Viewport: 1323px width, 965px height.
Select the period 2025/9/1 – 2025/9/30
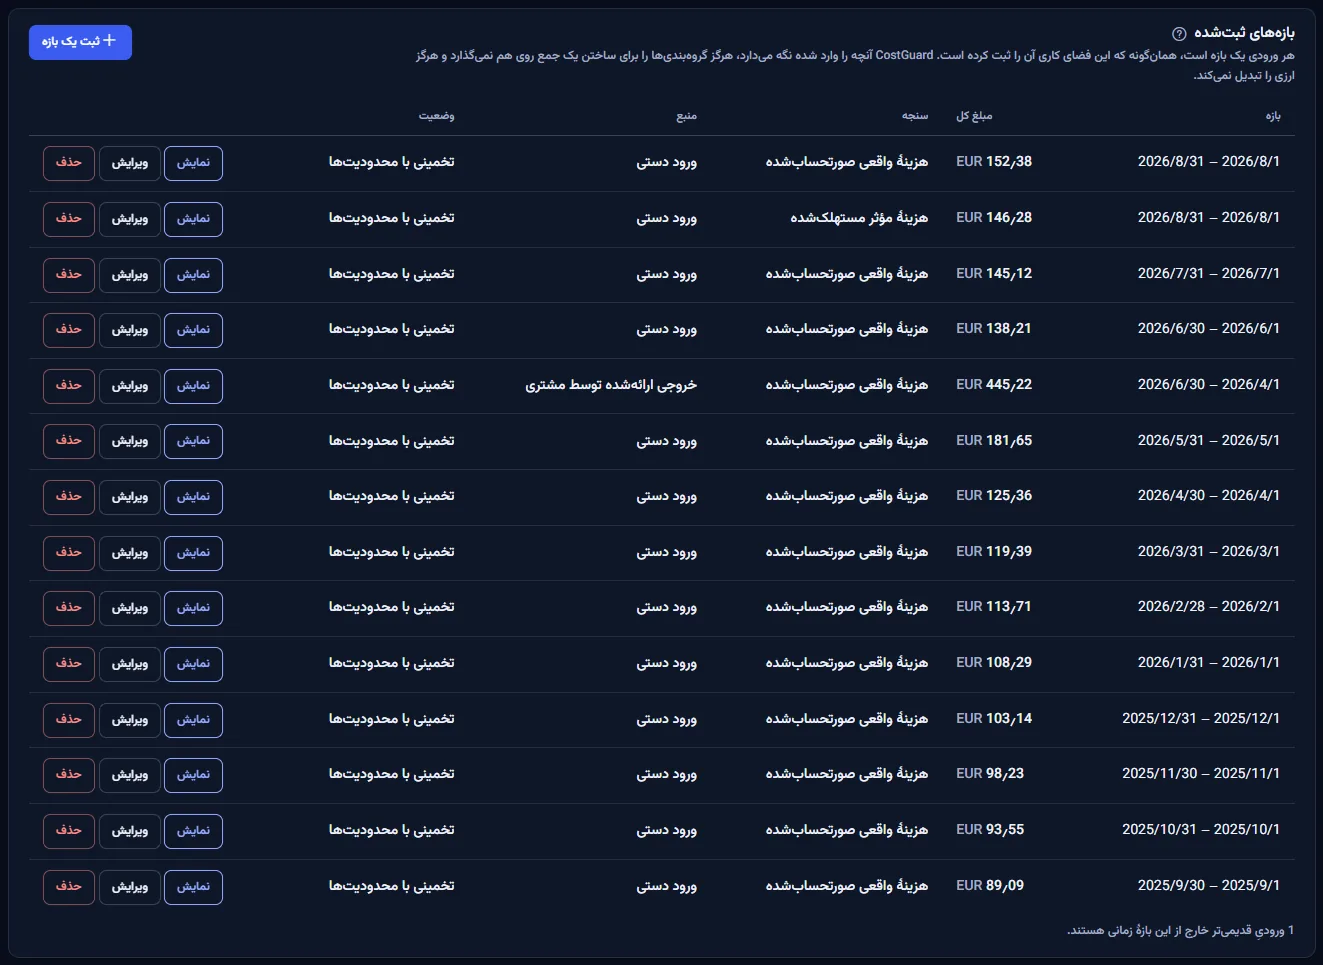(x=1208, y=886)
